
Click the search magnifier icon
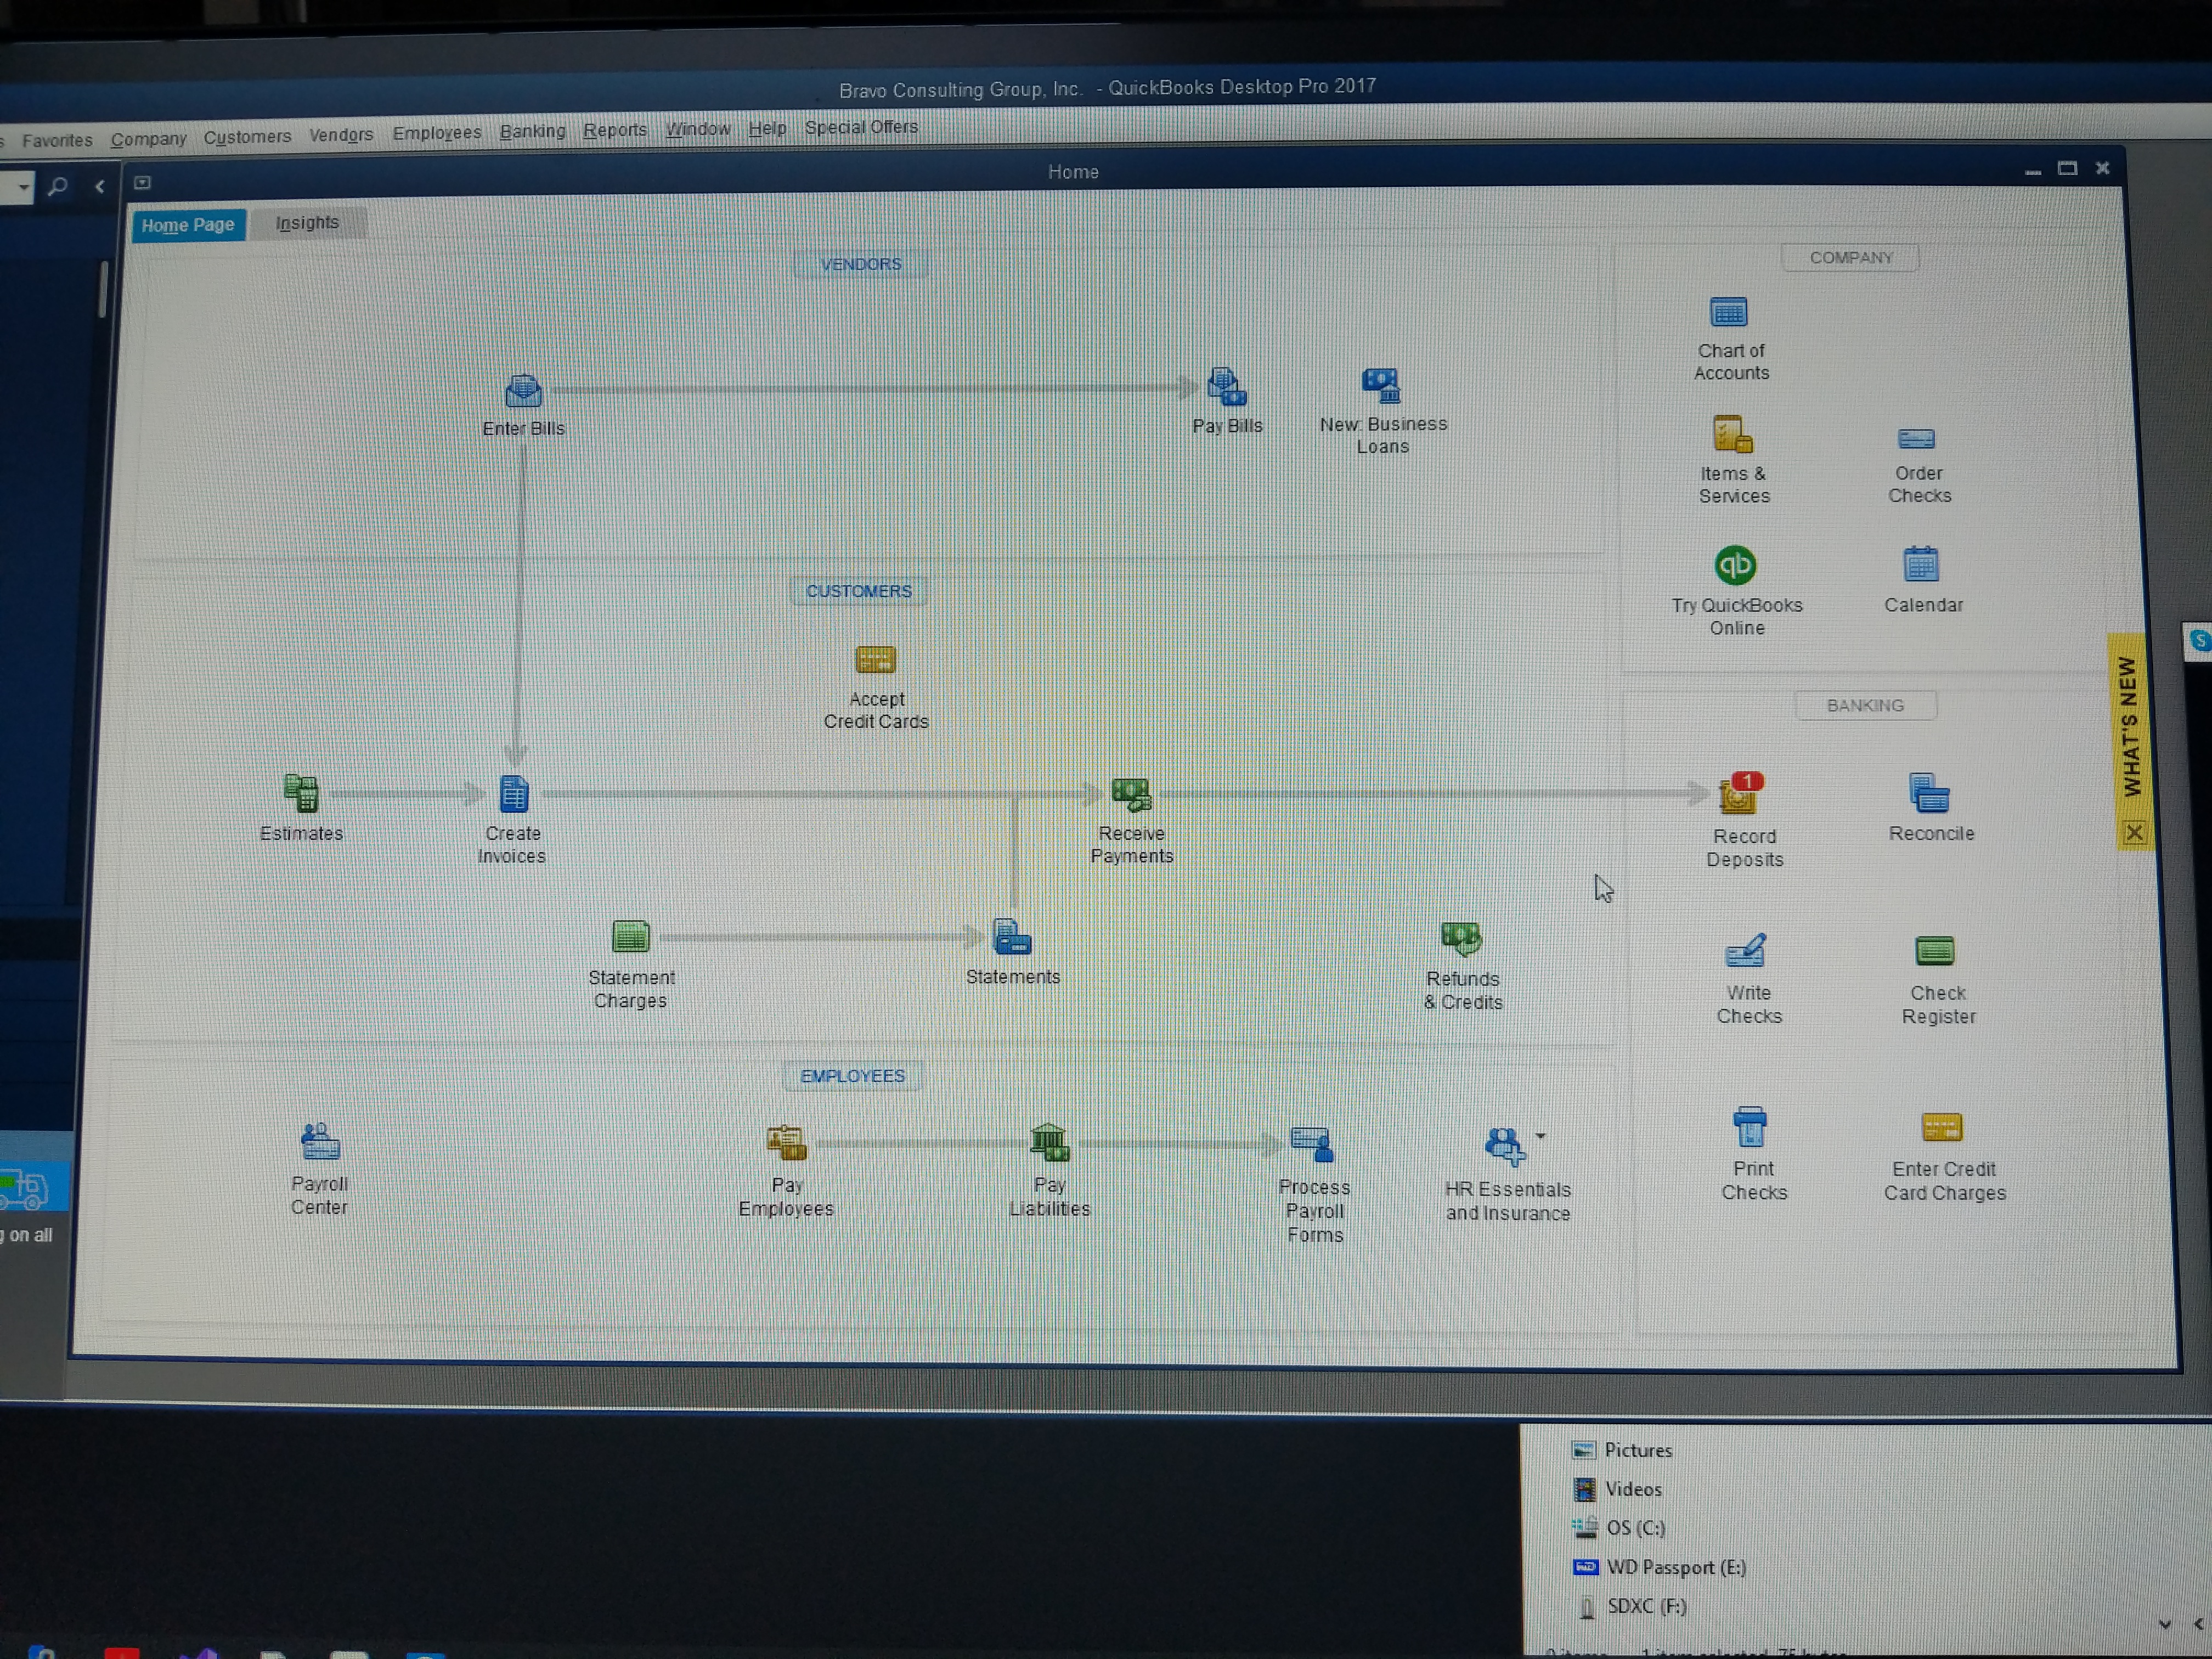point(58,186)
